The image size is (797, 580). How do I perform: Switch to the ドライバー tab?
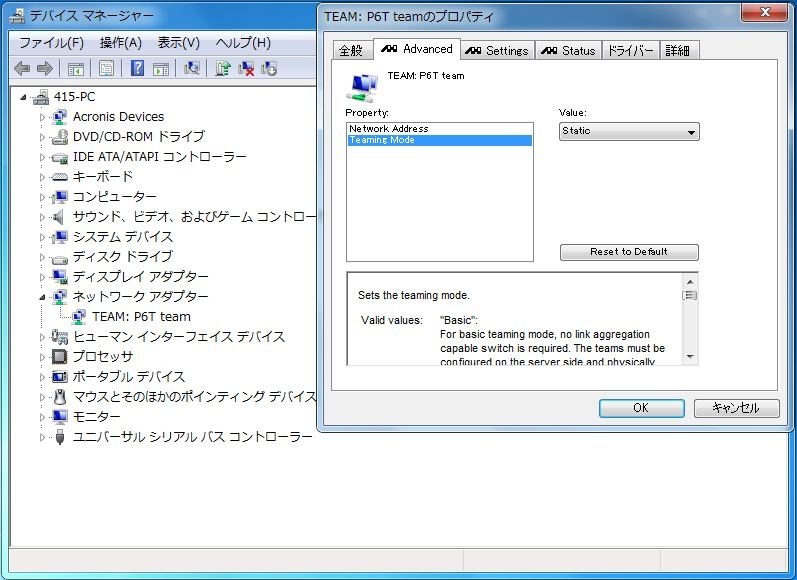point(630,50)
